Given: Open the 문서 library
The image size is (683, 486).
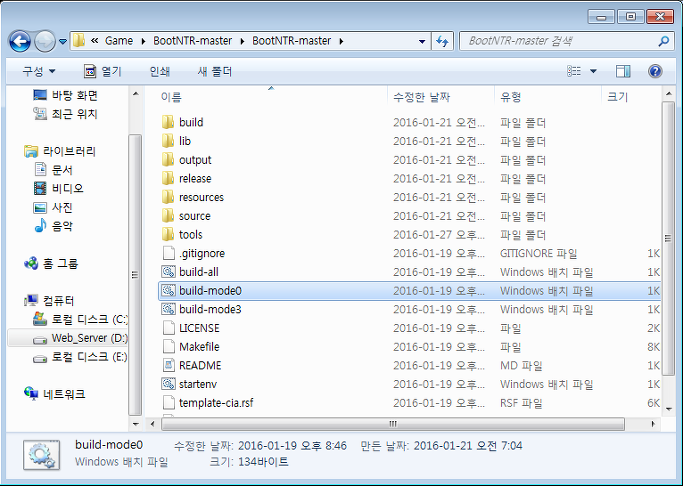Looking at the screenshot, I should pos(53,169).
